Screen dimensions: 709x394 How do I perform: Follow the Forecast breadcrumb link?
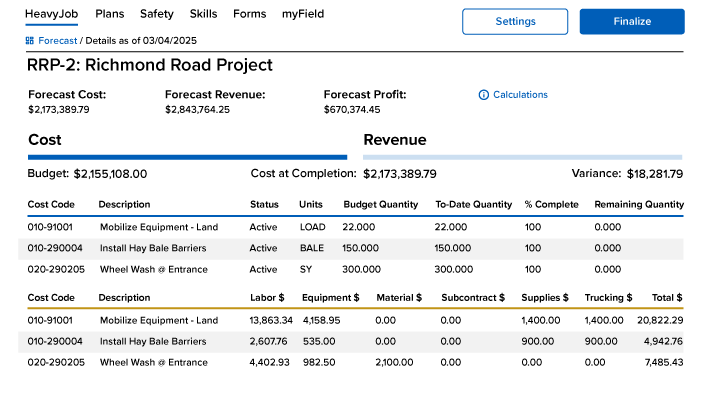(57, 41)
